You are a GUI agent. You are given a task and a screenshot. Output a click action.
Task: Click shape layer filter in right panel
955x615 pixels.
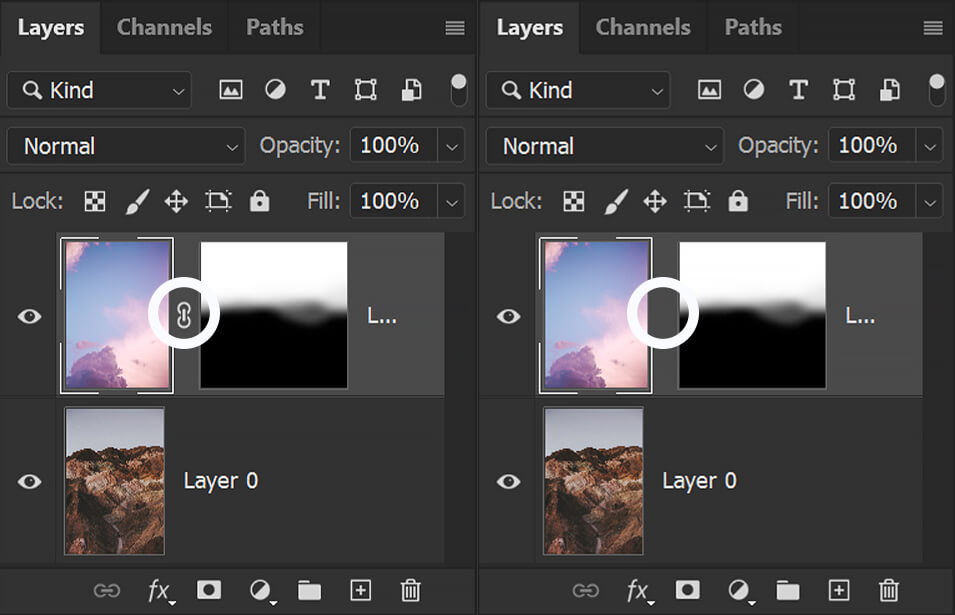pyautogui.click(x=844, y=90)
